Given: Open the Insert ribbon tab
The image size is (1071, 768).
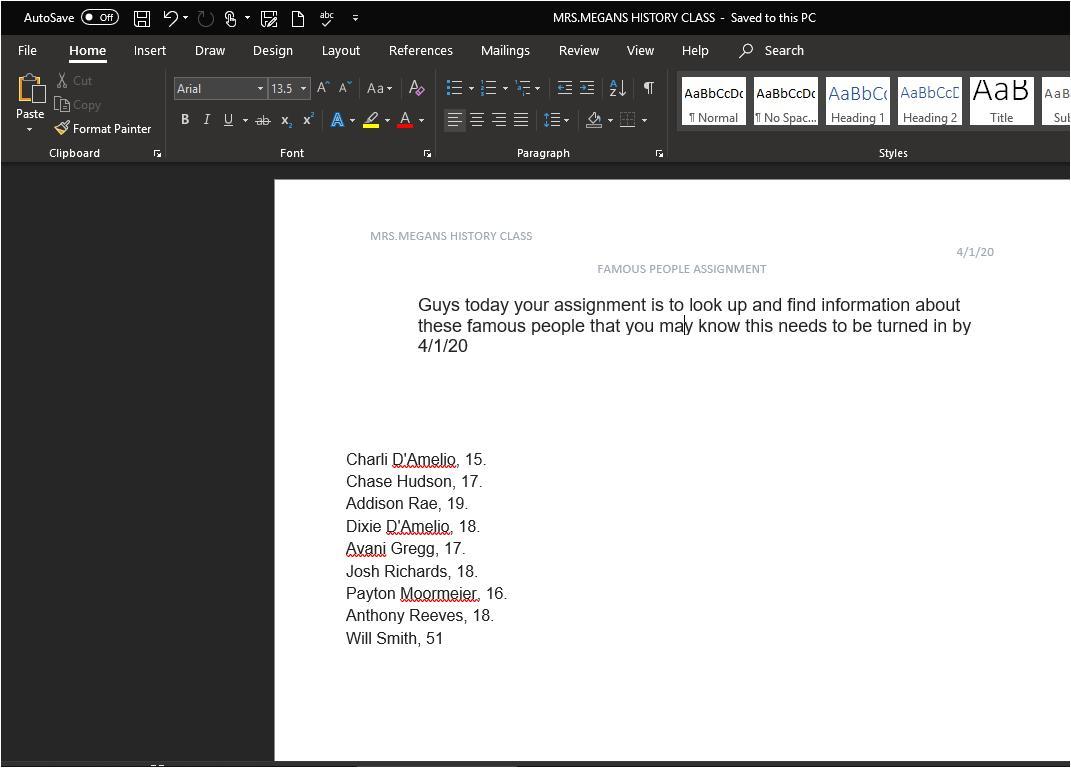Looking at the screenshot, I should point(150,50).
